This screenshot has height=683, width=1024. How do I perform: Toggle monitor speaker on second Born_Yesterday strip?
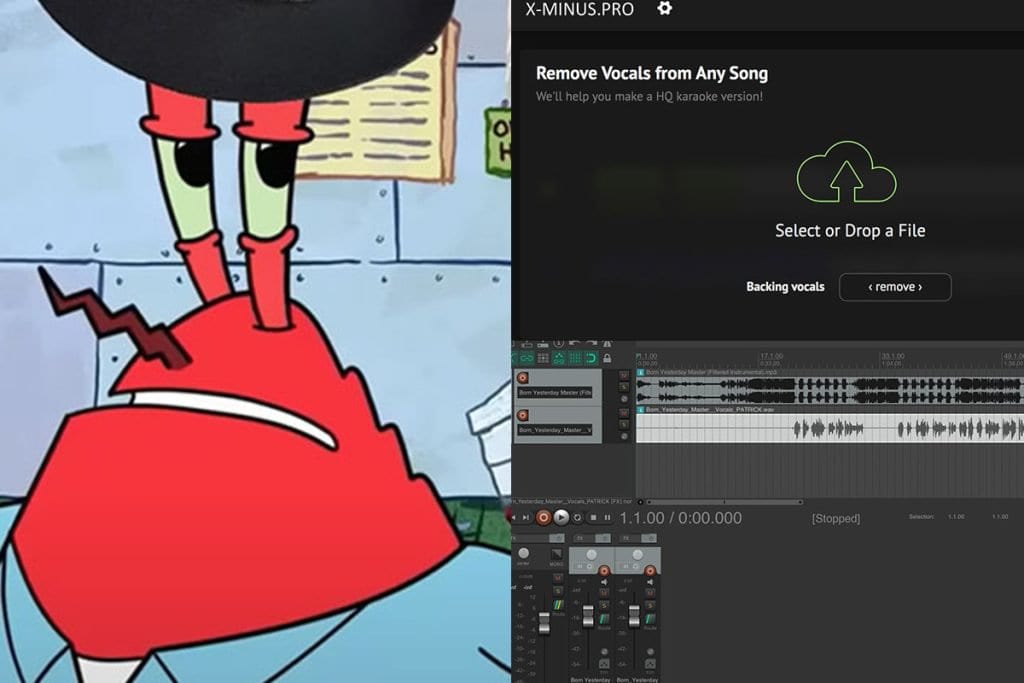650,582
